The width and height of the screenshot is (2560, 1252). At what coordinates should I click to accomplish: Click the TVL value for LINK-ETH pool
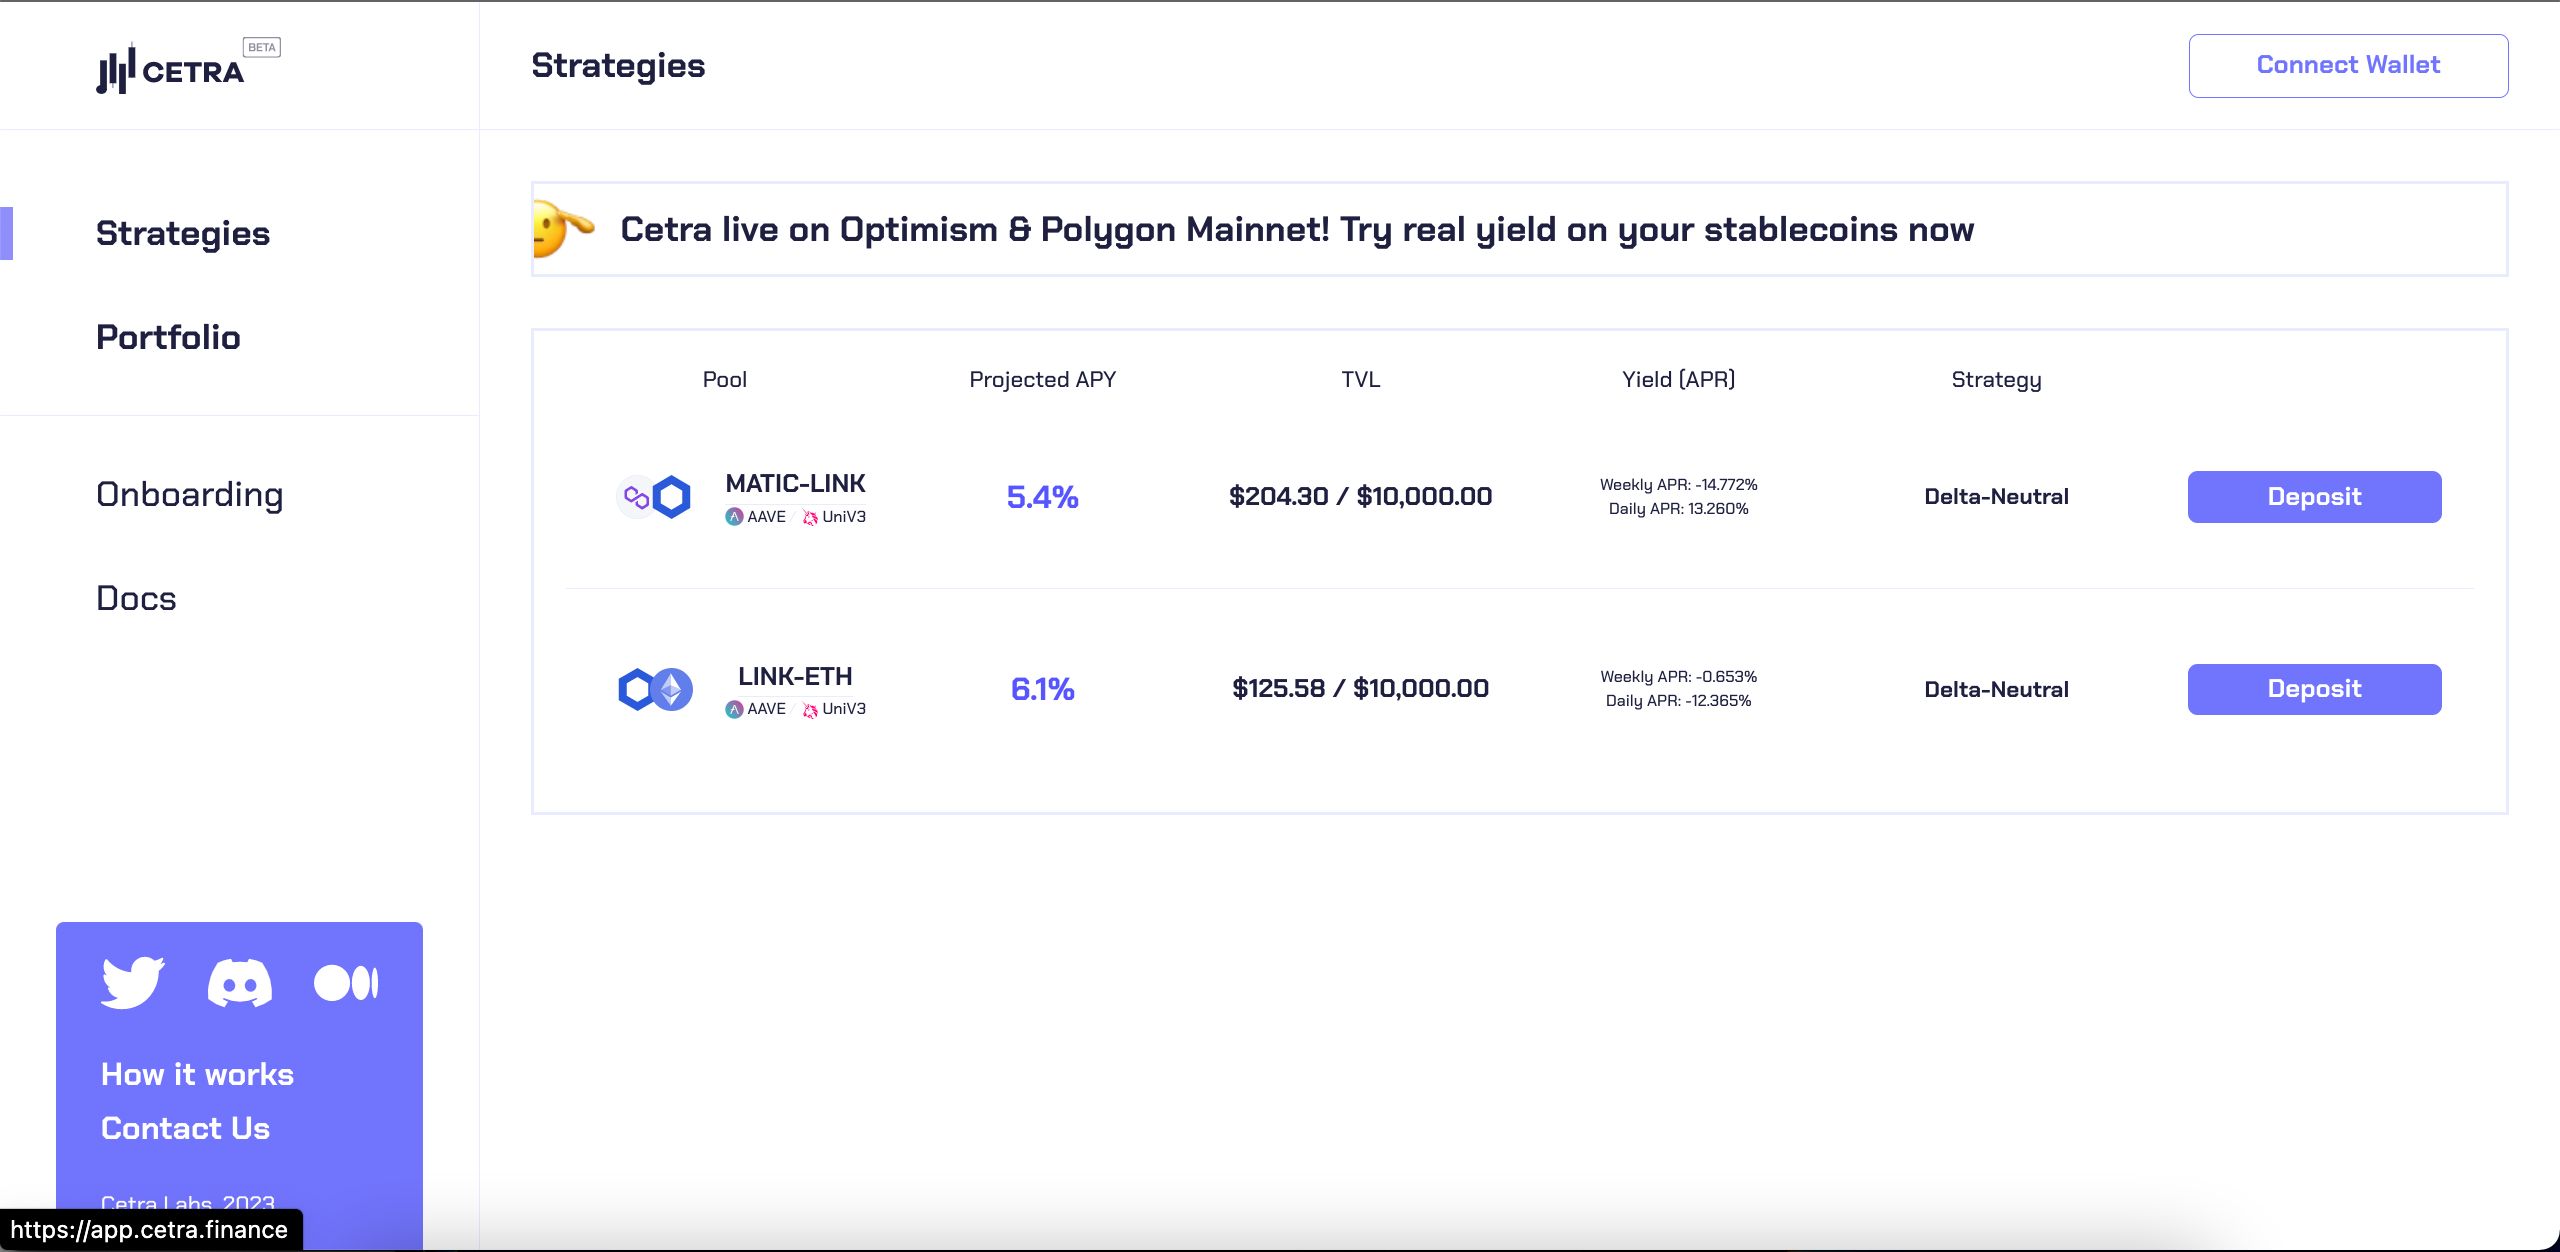coord(1360,687)
